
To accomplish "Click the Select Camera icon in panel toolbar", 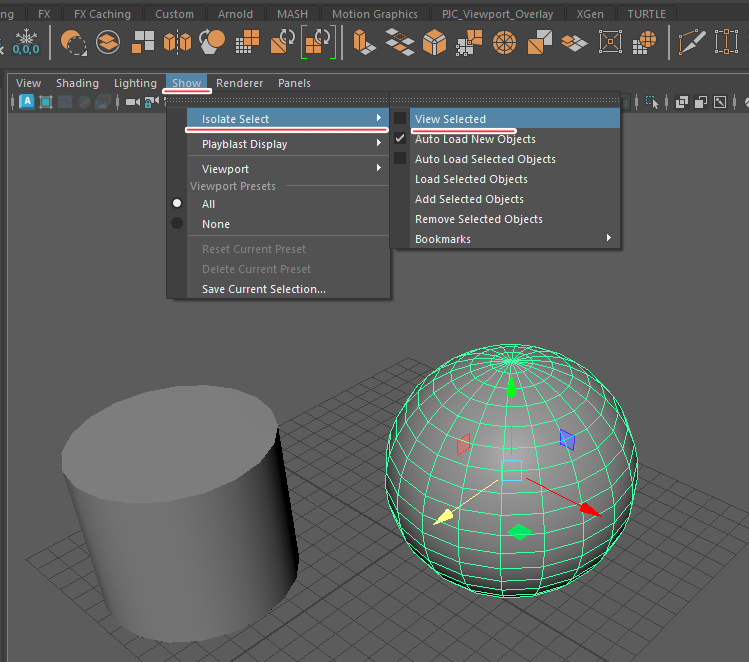I will 133,102.
